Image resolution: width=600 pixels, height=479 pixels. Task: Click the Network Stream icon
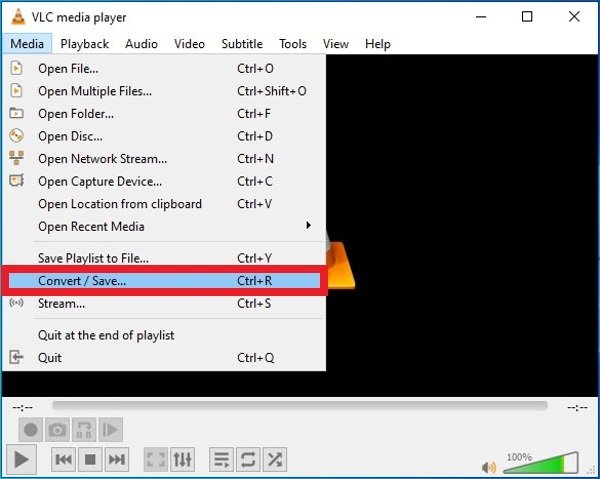click(x=16, y=158)
